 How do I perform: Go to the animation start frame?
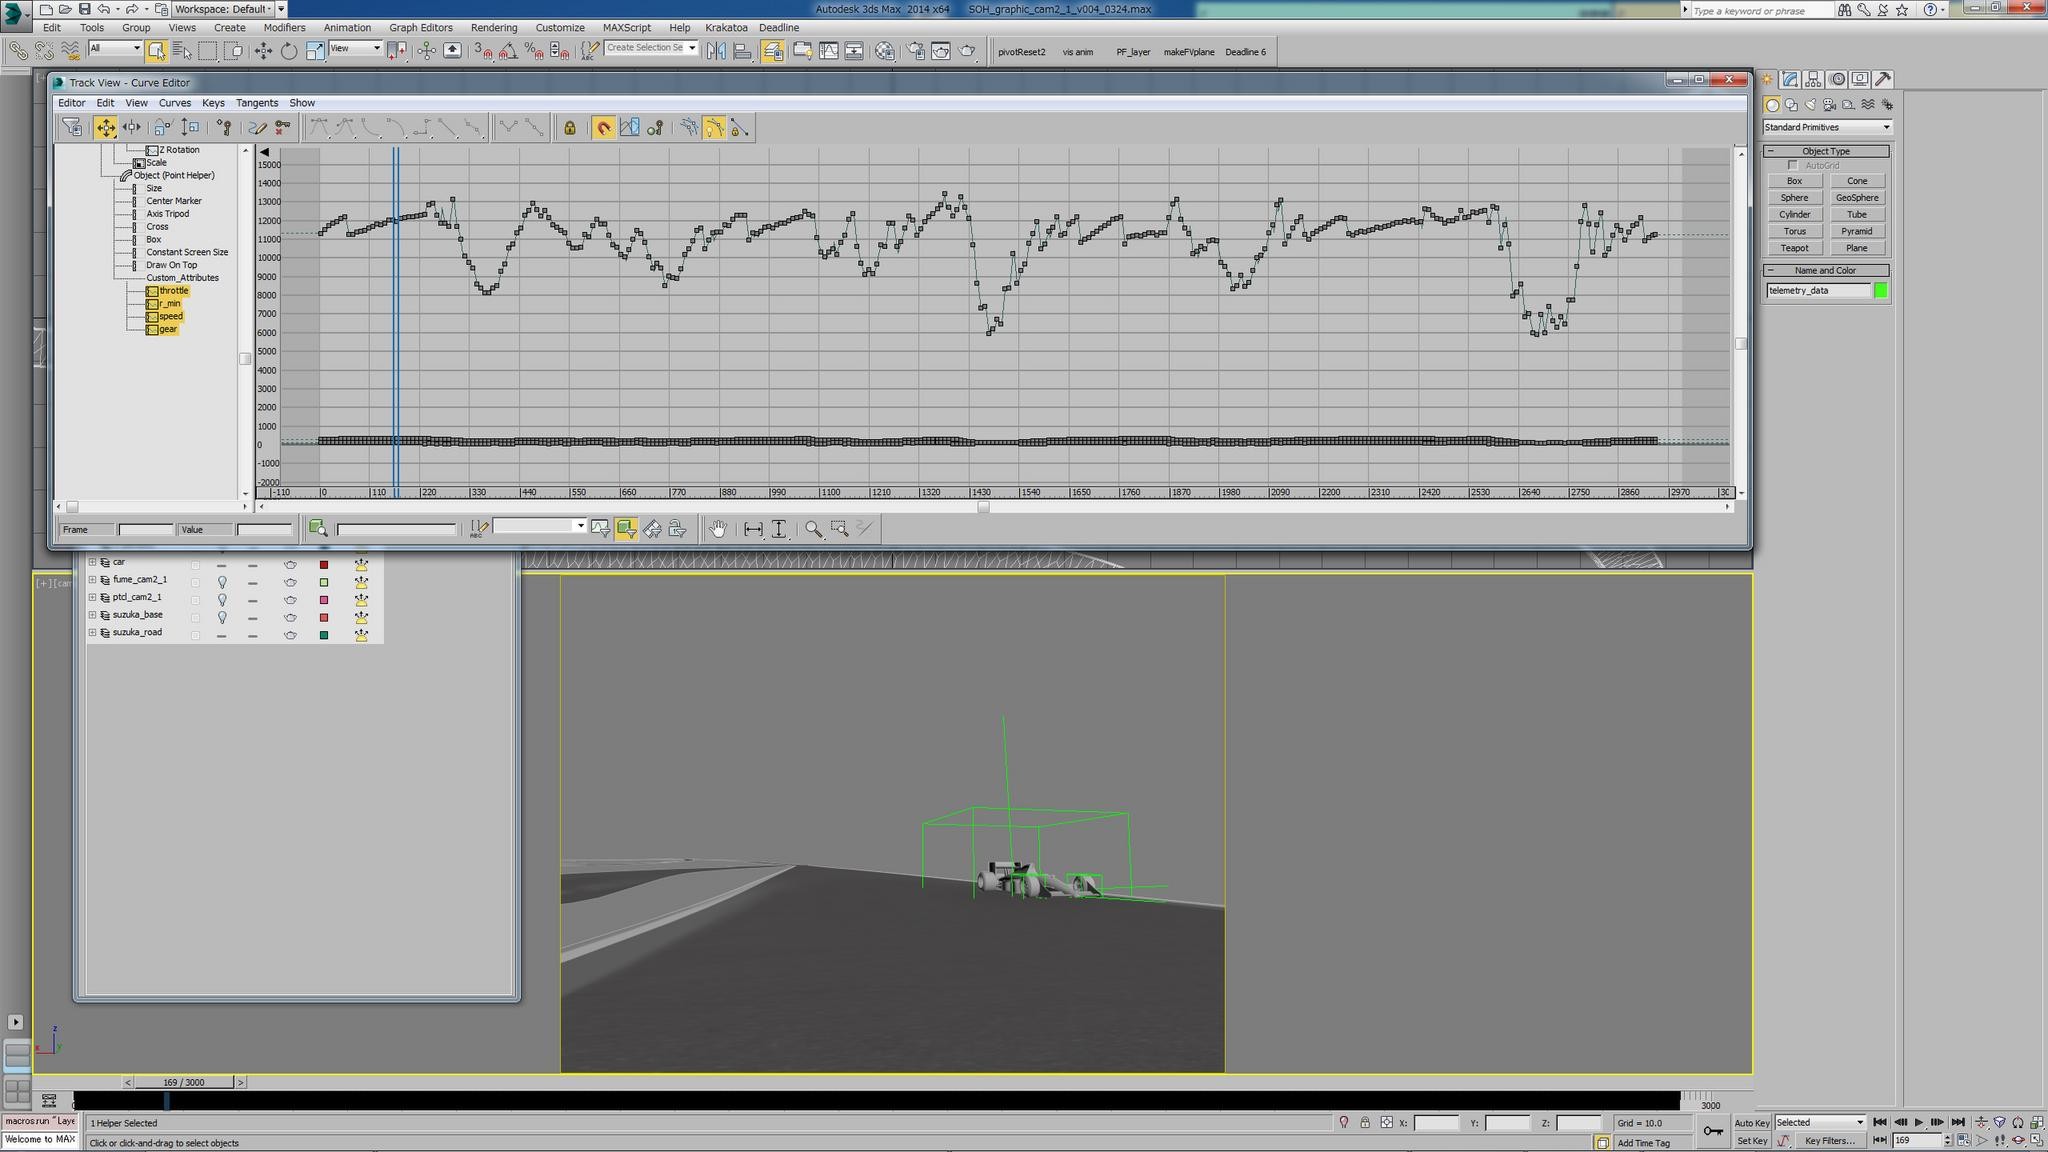(1880, 1122)
